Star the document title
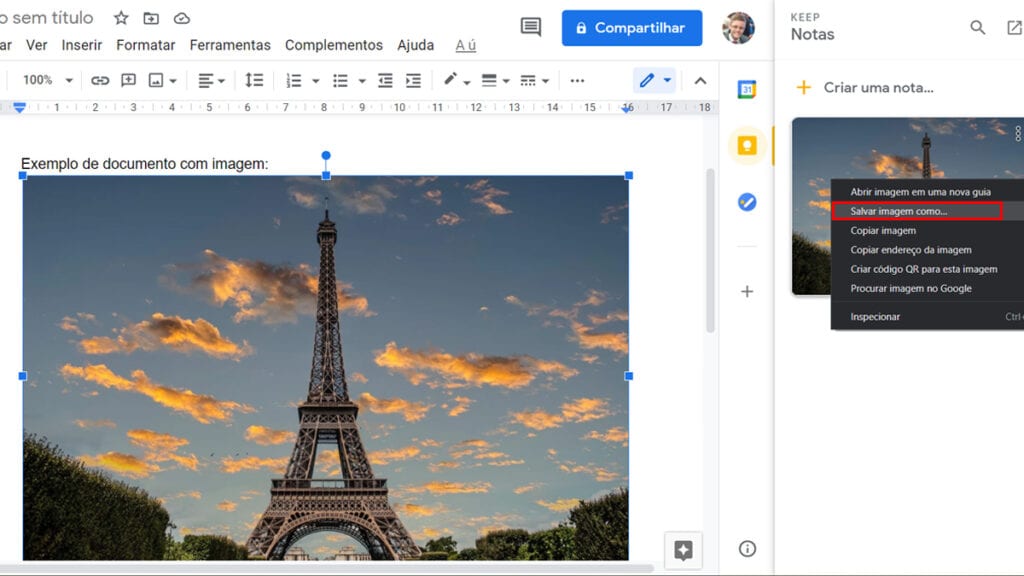This screenshot has width=1024, height=576. [121, 18]
